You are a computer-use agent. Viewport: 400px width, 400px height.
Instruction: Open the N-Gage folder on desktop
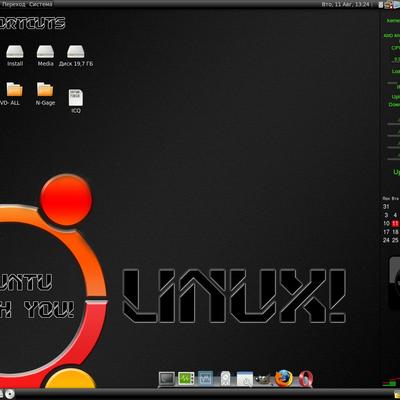click(x=45, y=94)
